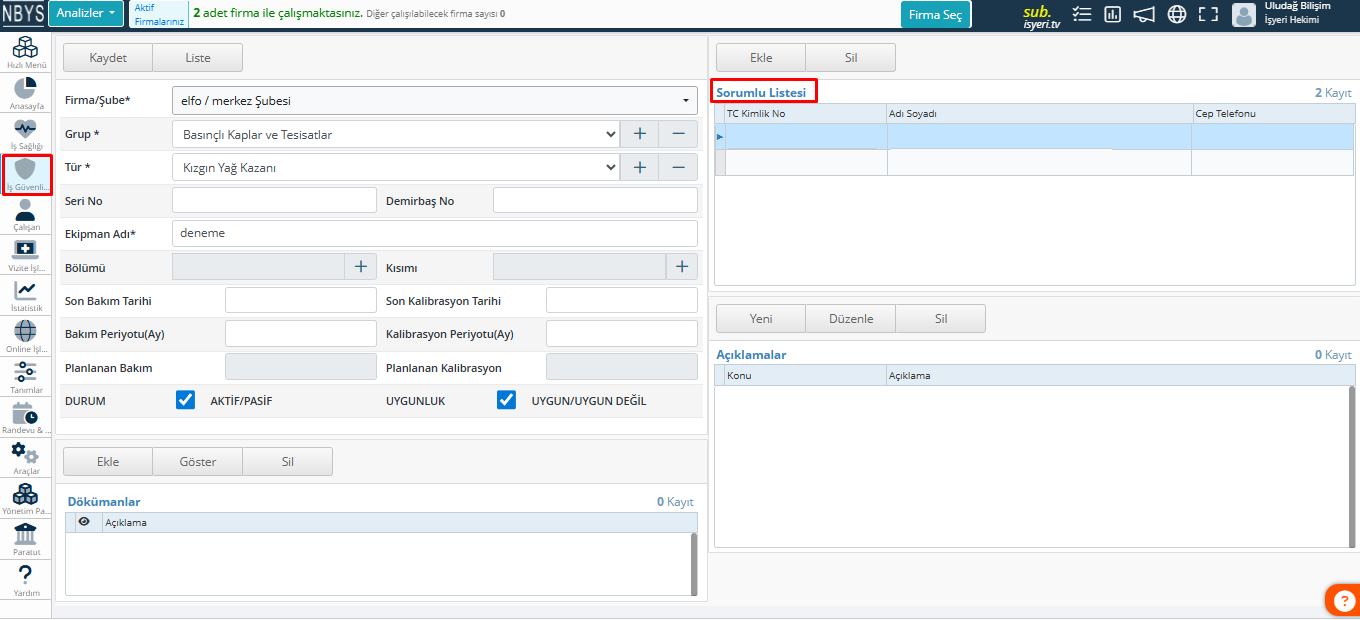Click the TC Kimlik No column header
The image size is (1360, 620).
point(805,114)
